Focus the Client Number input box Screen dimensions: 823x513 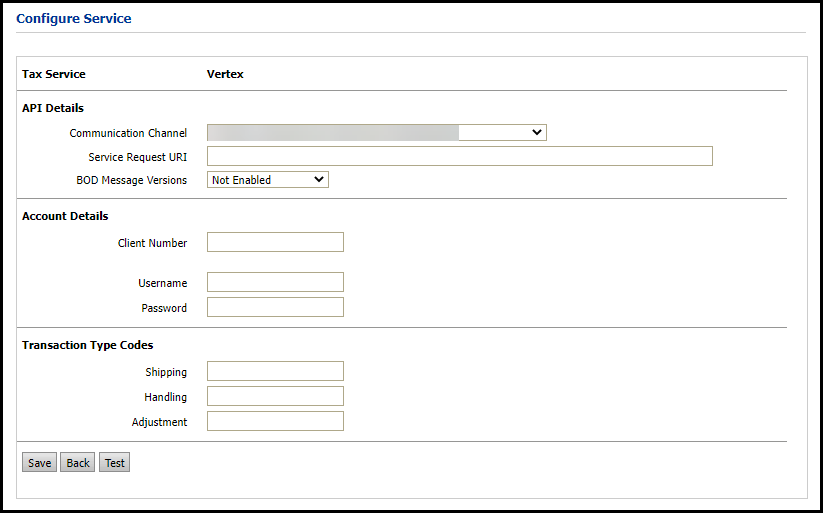coord(275,242)
